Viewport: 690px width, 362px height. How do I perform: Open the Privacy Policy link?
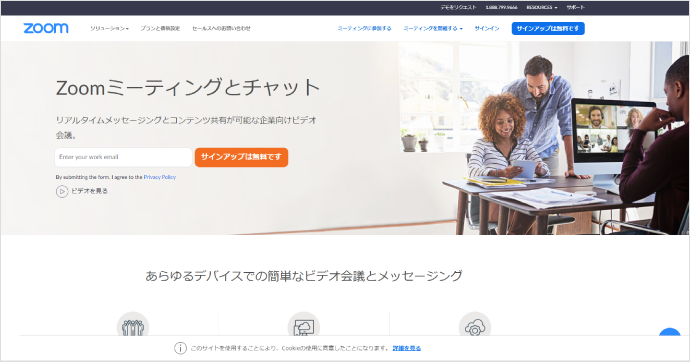point(160,177)
